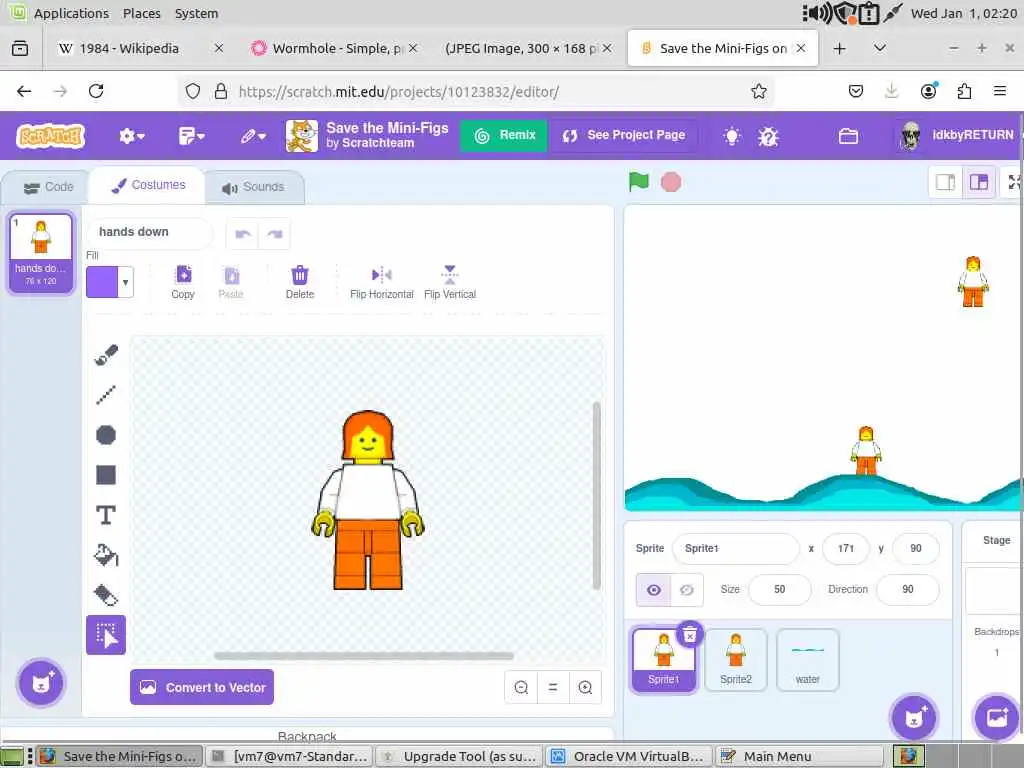This screenshot has height=768, width=1024.
Task: Open idkbyRETURN account menu
Action: [x=957, y=135]
